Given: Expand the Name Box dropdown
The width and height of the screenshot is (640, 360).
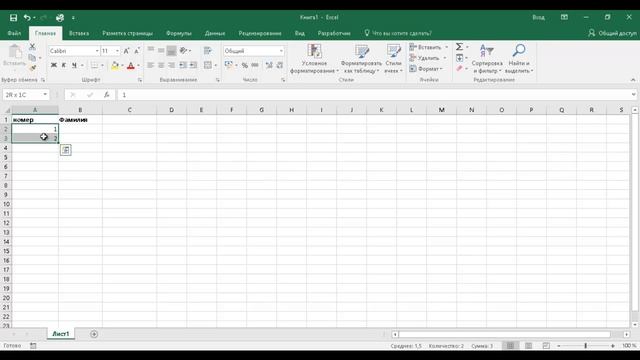Looking at the screenshot, I should tap(45, 95).
